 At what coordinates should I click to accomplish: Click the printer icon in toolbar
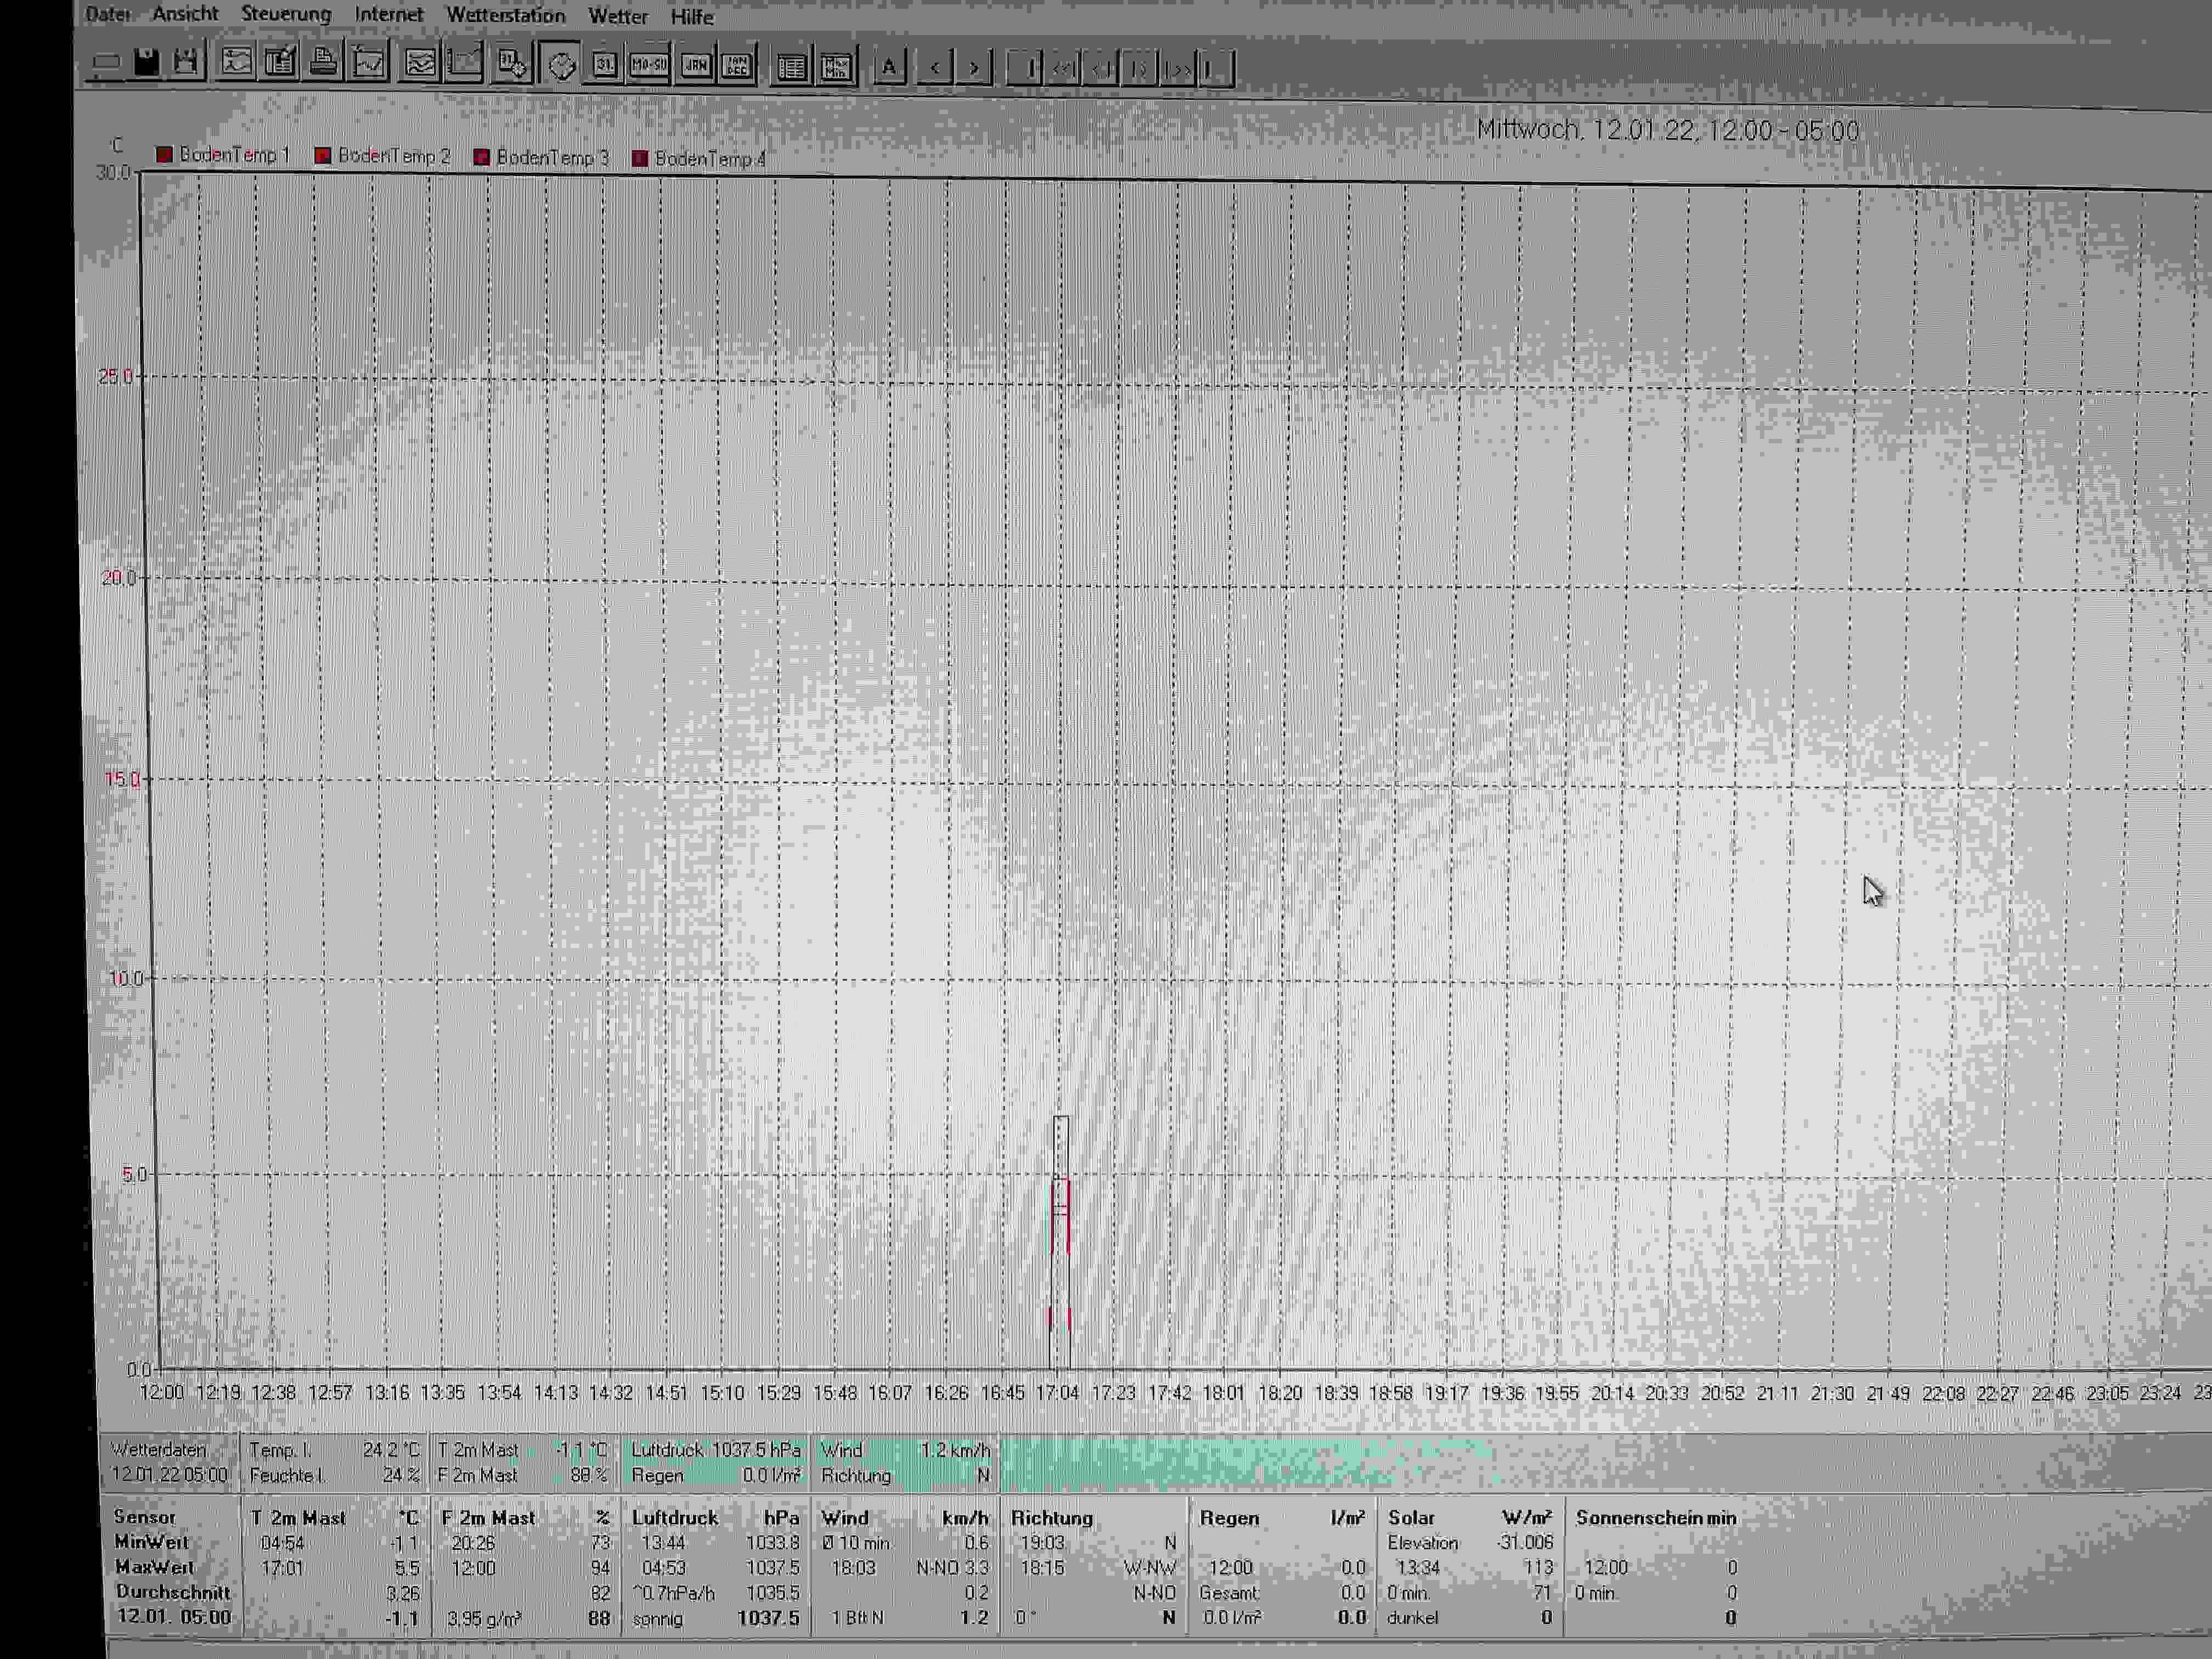coord(323,62)
